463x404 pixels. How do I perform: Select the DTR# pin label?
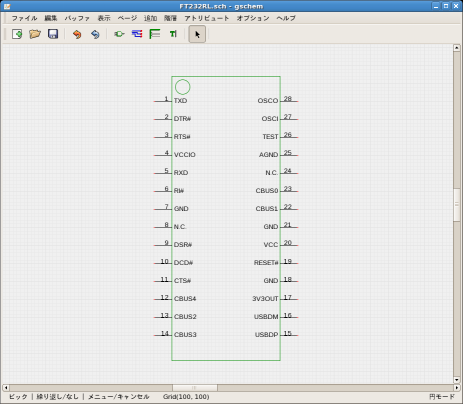[x=182, y=119]
